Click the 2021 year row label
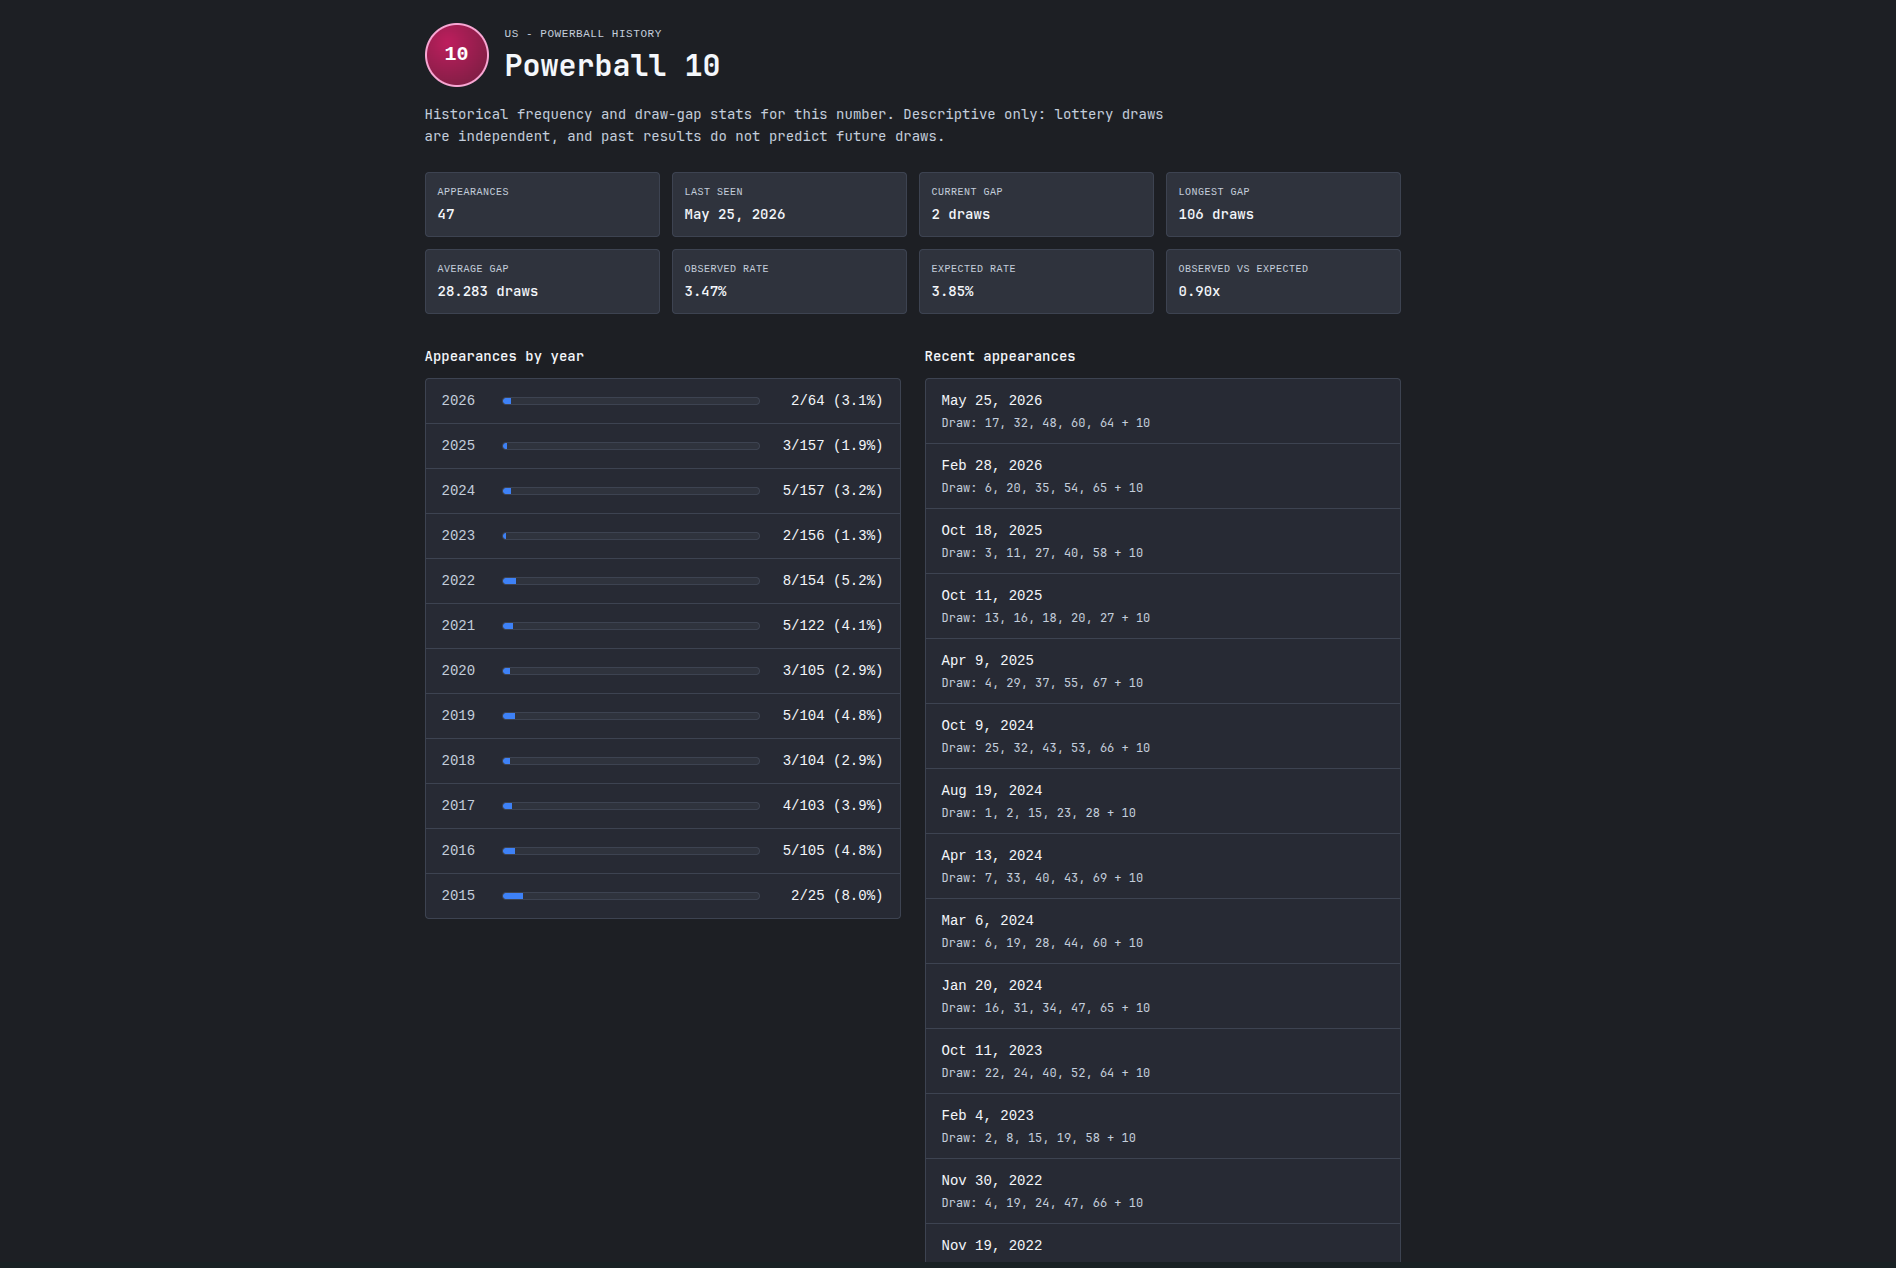 coord(458,626)
